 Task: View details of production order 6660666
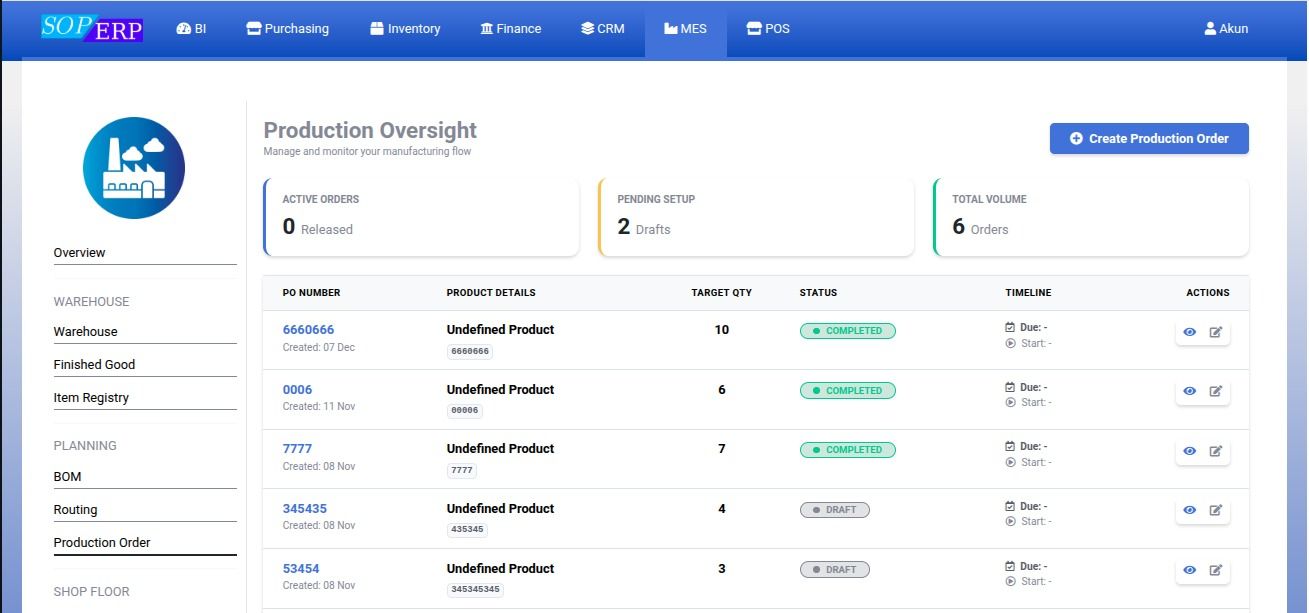tap(1189, 332)
